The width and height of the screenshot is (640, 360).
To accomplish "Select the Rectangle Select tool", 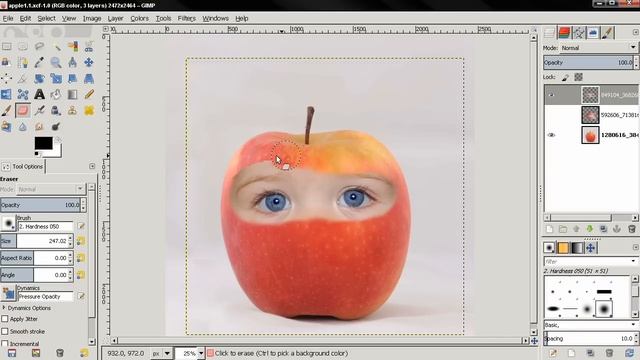I will click(7, 46).
